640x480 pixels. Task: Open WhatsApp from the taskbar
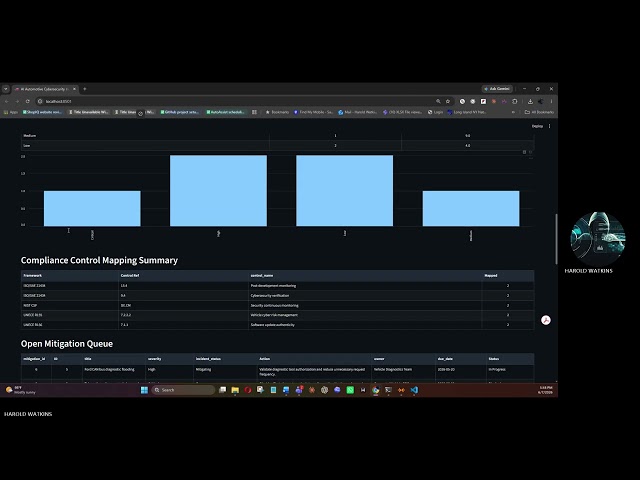coord(350,390)
